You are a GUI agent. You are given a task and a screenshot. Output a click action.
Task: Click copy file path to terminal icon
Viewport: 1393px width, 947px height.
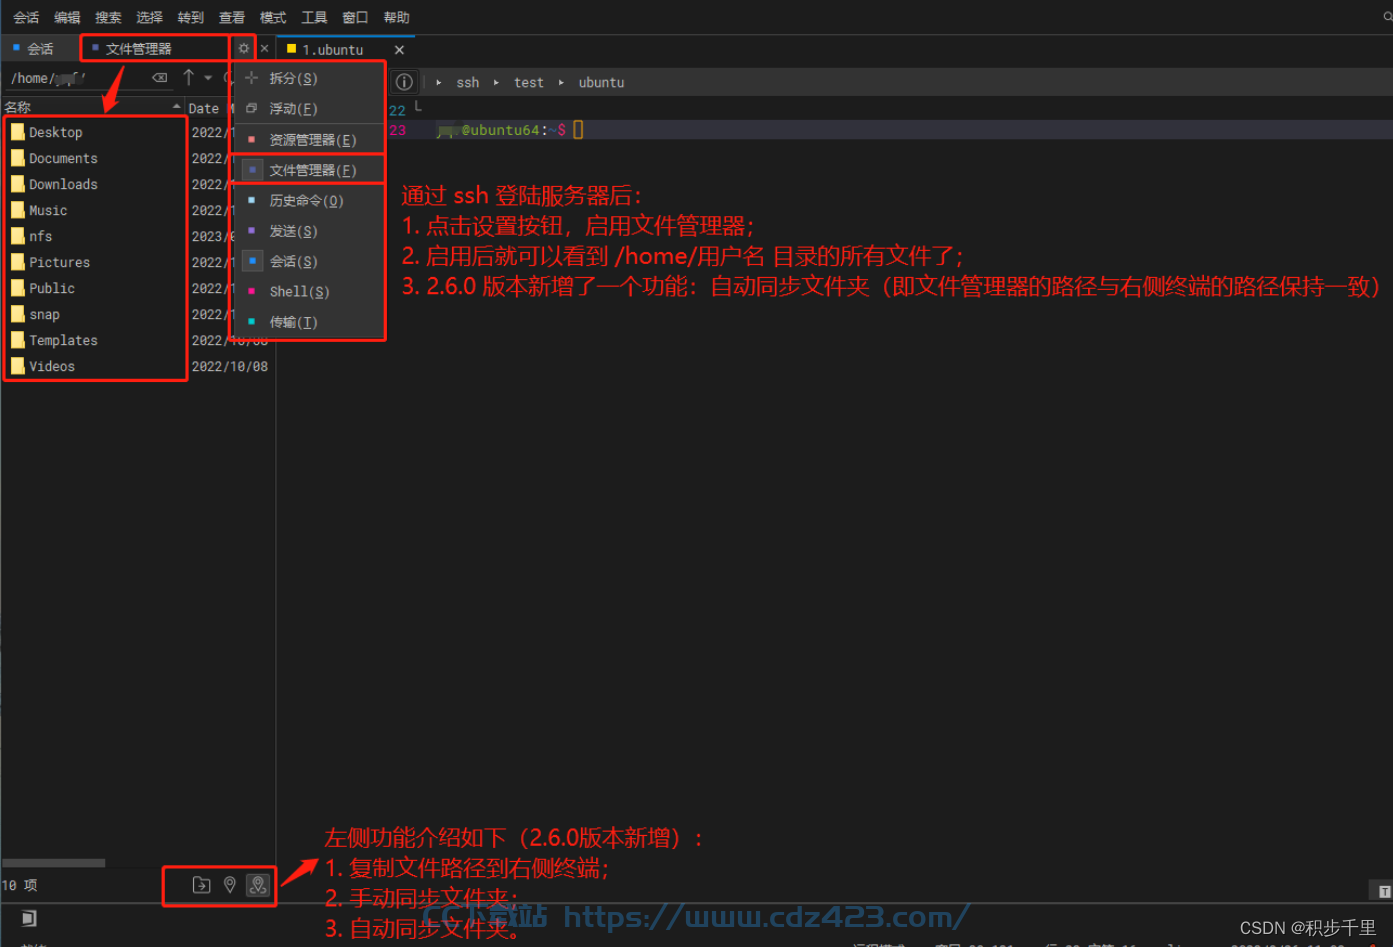point(201,885)
